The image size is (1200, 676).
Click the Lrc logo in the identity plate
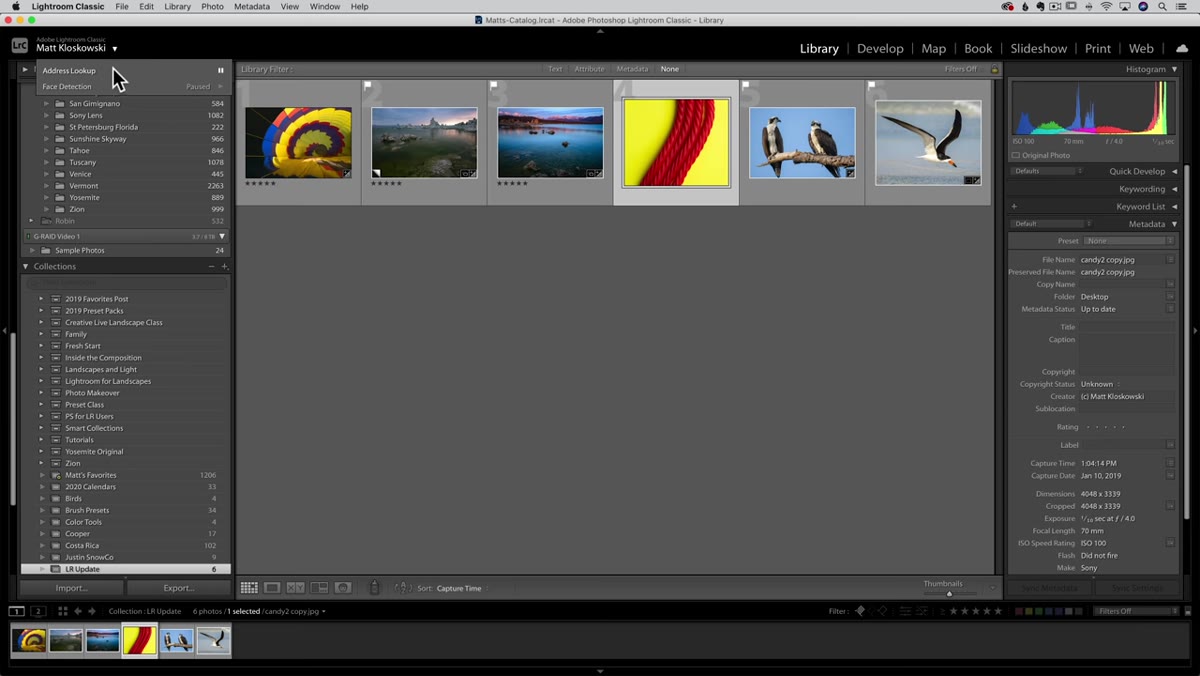click(20, 45)
